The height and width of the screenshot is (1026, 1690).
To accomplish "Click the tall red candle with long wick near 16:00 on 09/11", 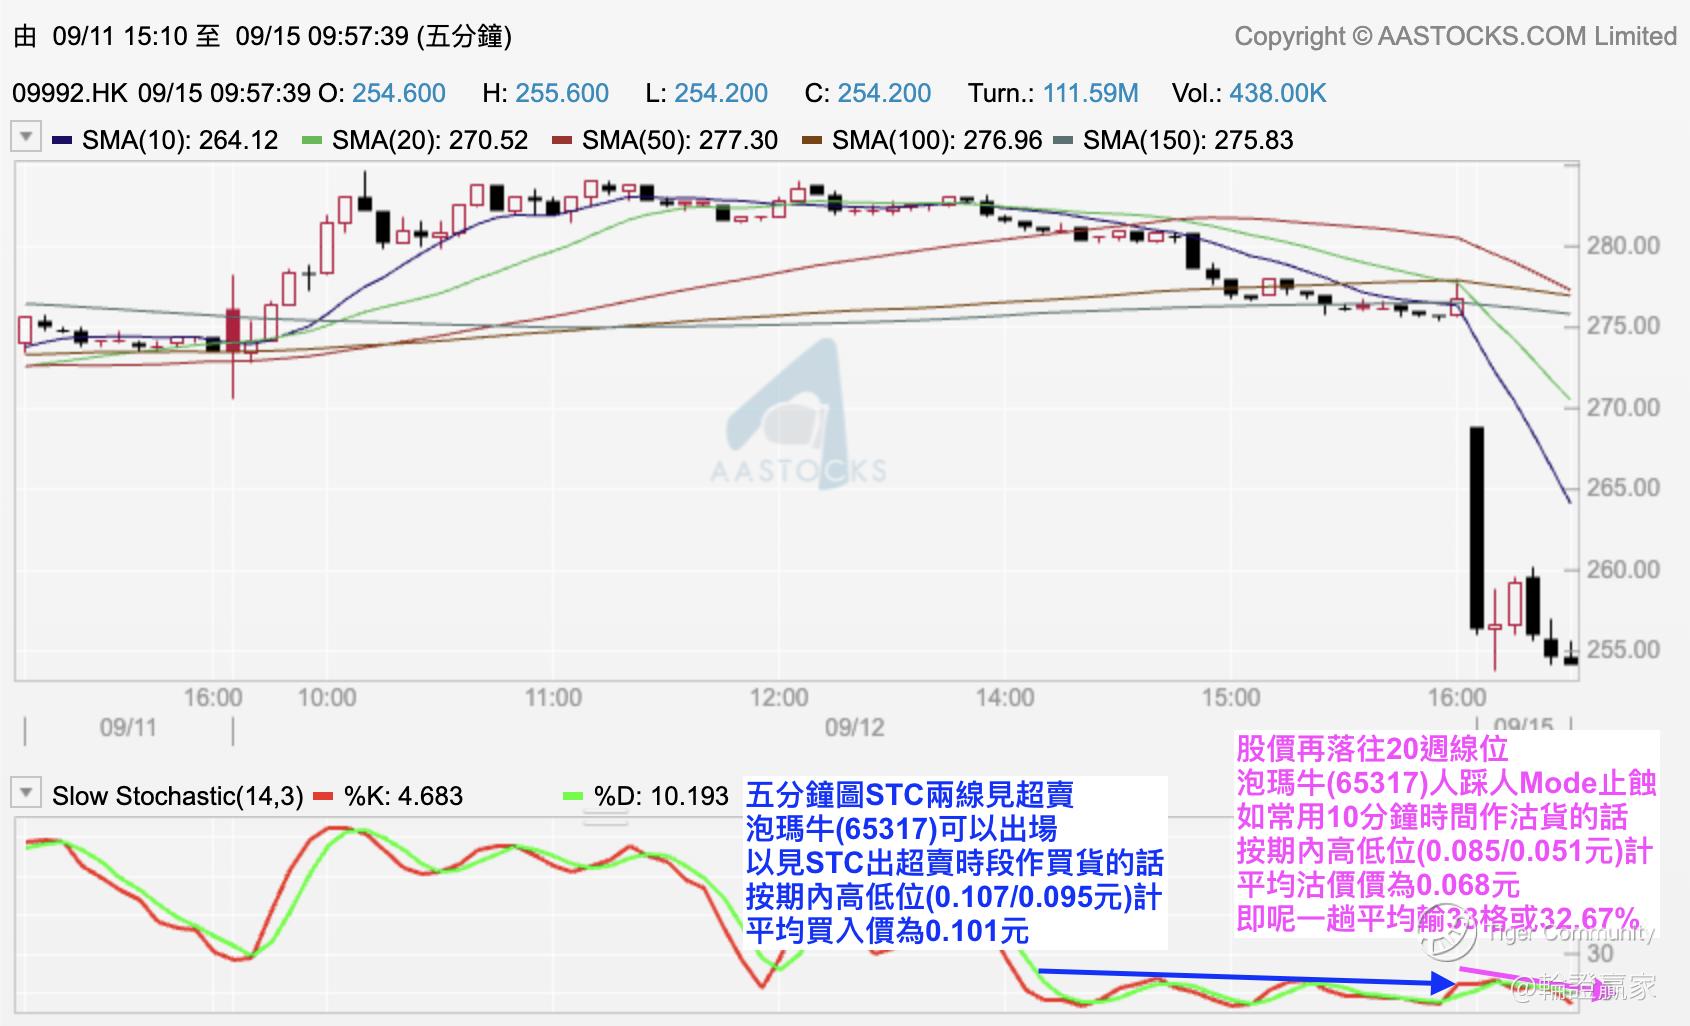I will [233, 335].
